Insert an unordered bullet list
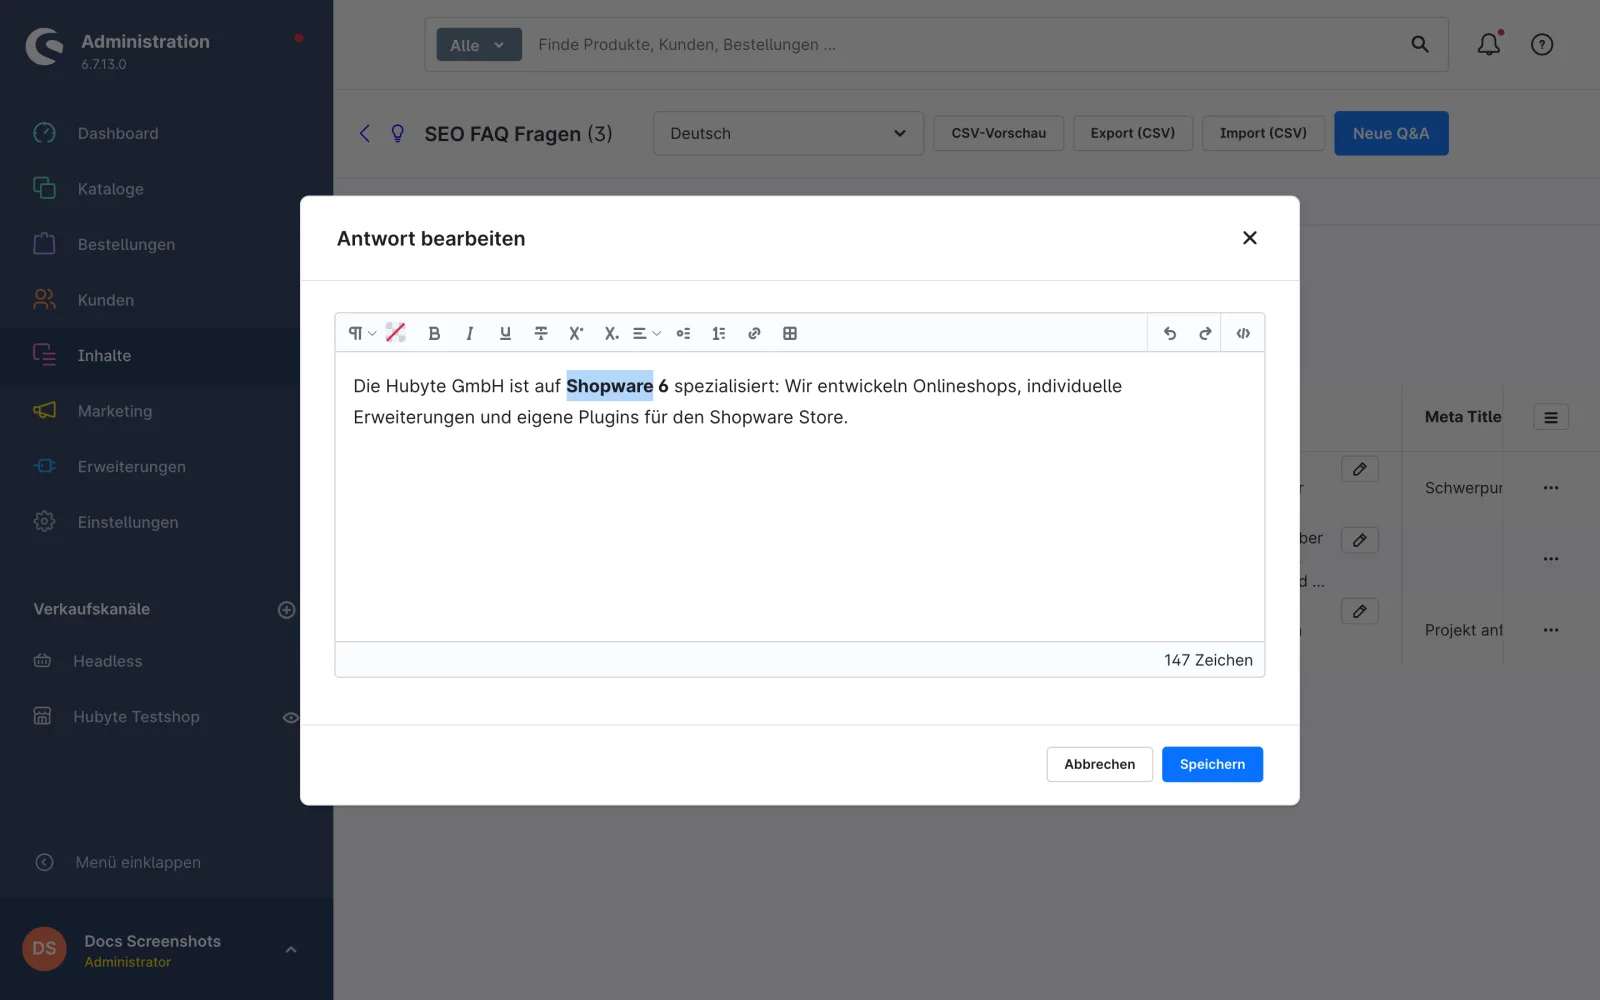The image size is (1600, 1000). click(x=683, y=333)
